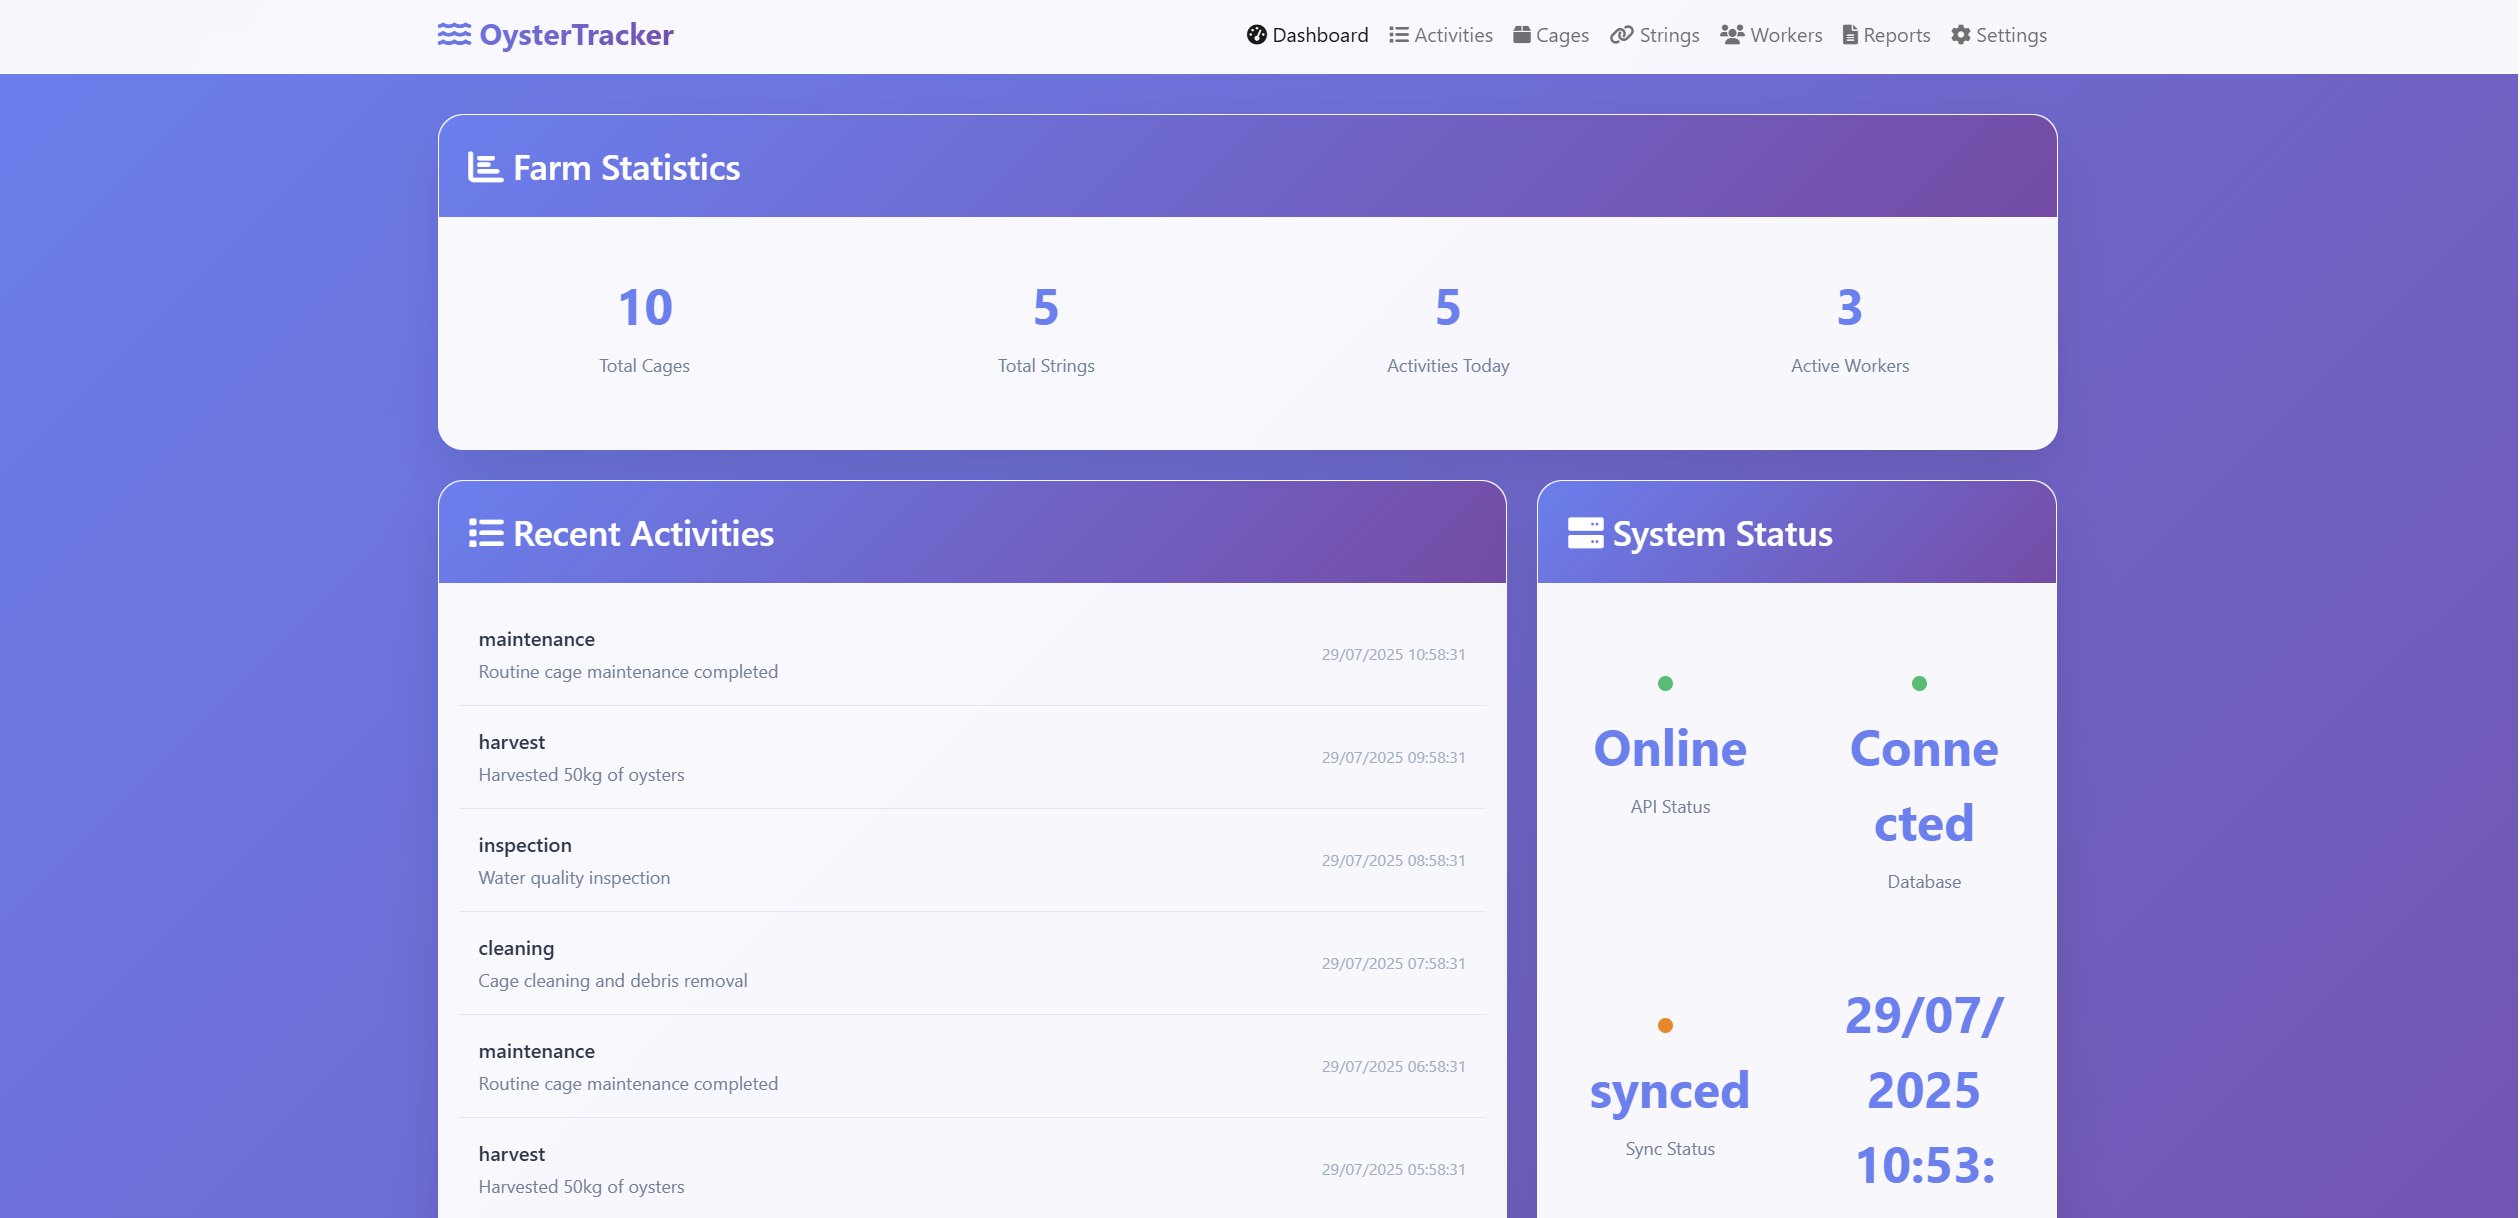This screenshot has width=2520, height=1218.
Task: Click the Online API status value
Action: (x=1670, y=749)
